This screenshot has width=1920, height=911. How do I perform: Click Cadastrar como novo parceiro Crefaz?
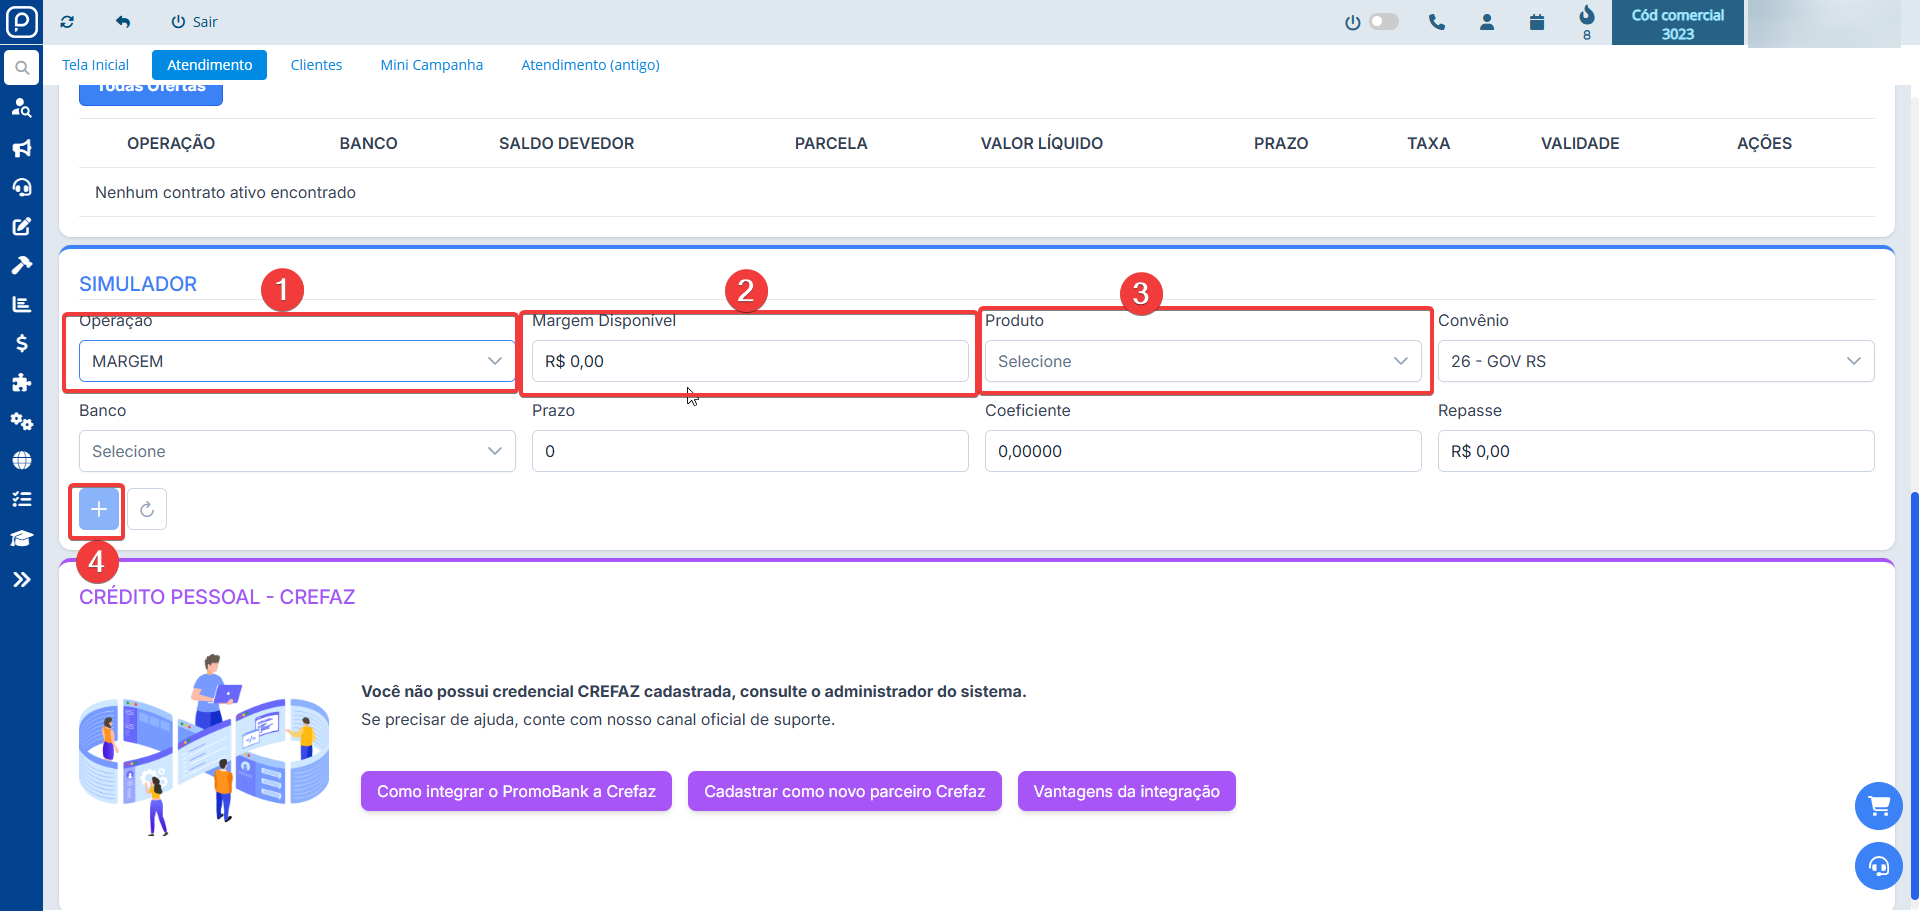844,791
